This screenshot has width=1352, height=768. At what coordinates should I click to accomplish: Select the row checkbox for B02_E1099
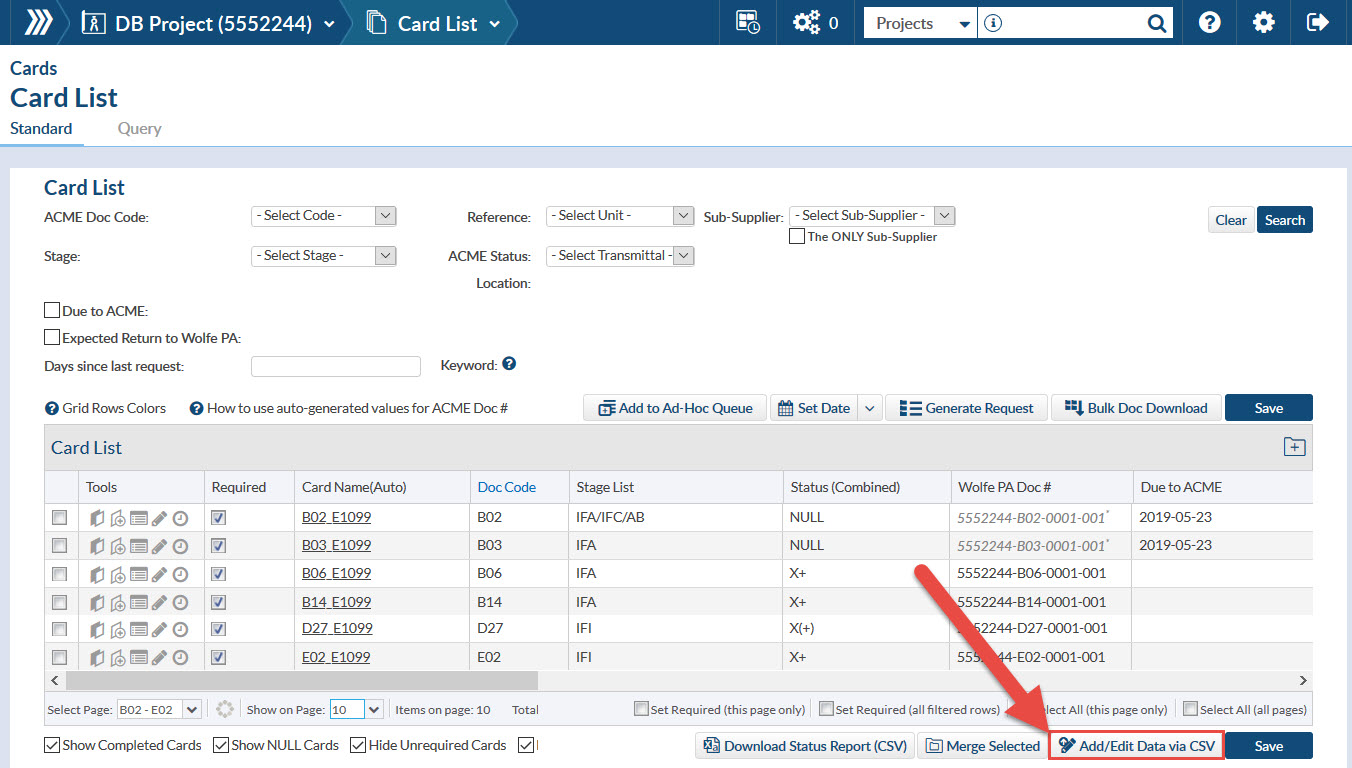pyautogui.click(x=60, y=518)
